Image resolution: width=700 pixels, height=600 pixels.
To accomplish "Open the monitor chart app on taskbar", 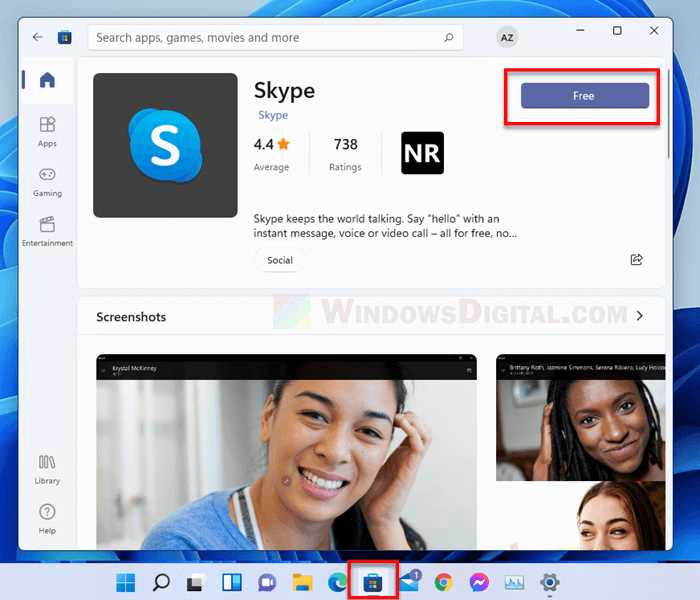I will click(x=514, y=583).
